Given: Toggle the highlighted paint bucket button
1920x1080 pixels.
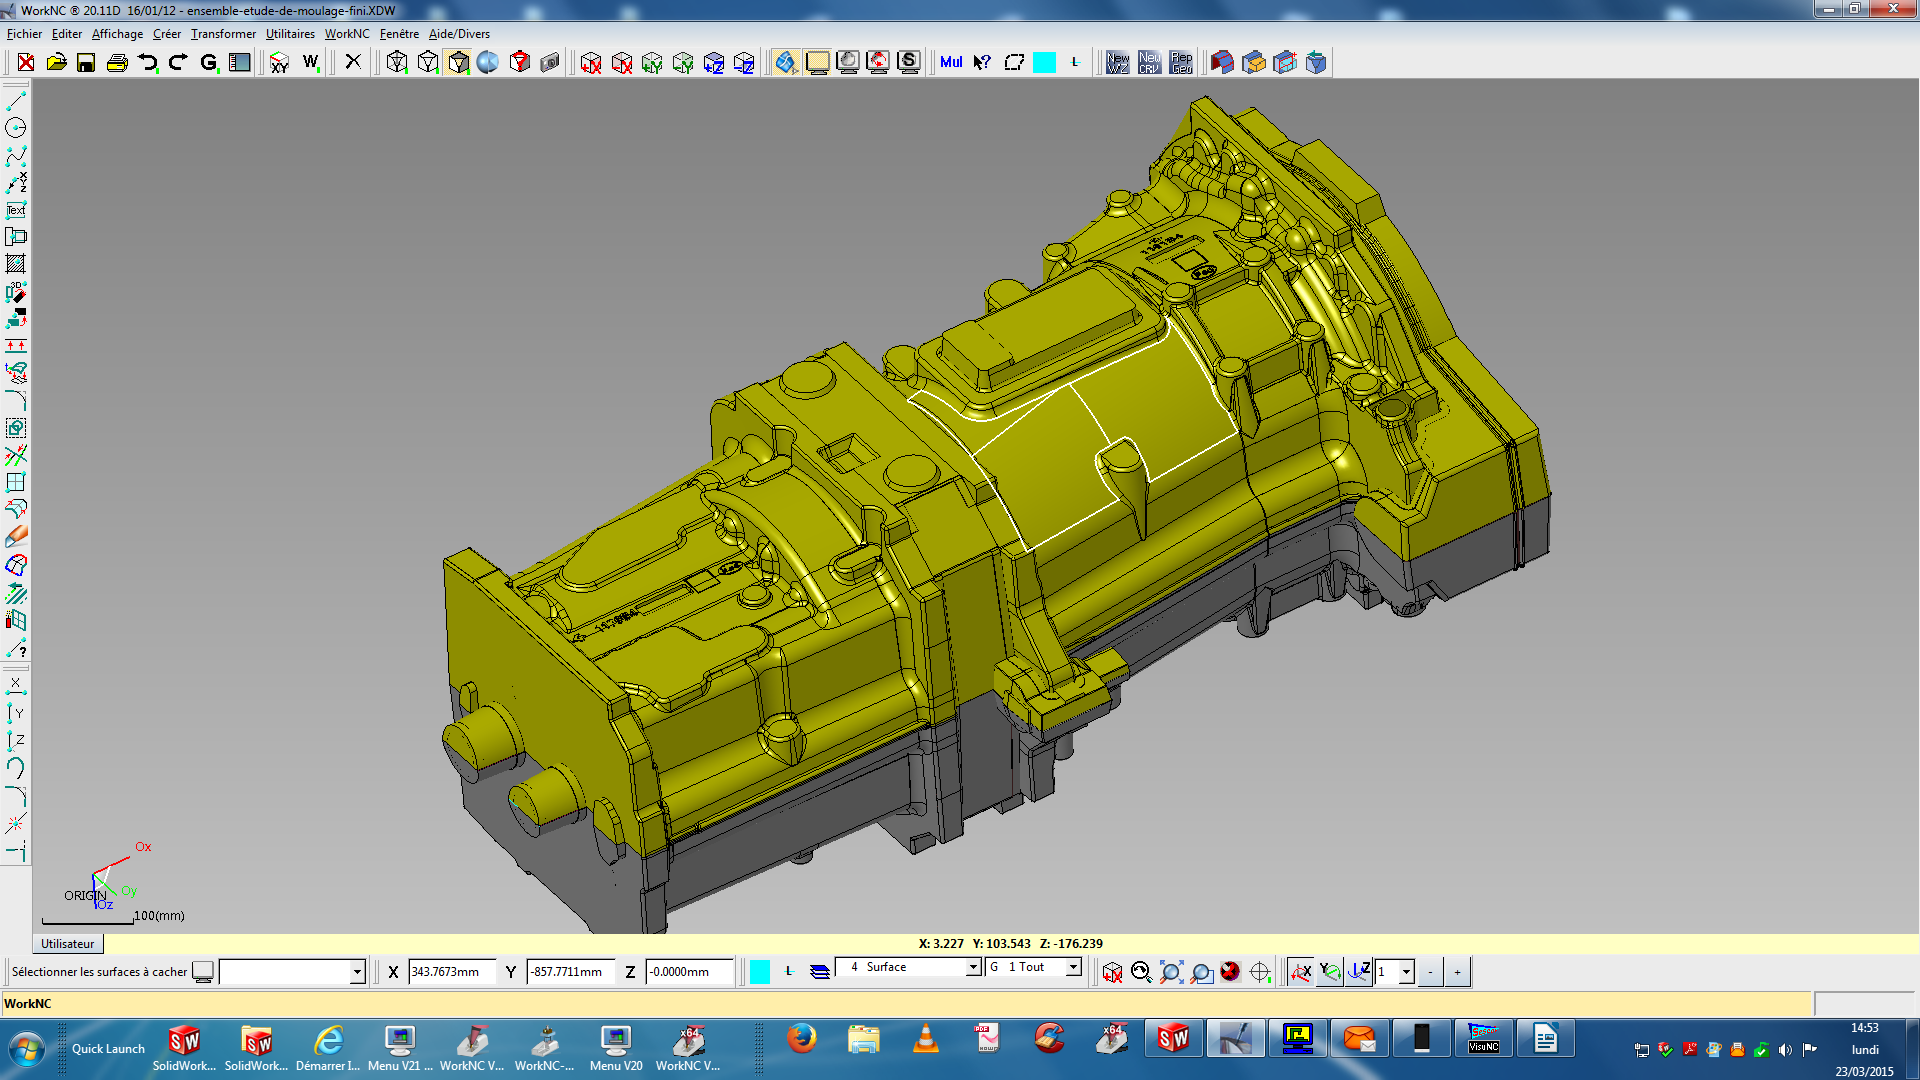Looking at the screenshot, I should pyautogui.click(x=786, y=62).
